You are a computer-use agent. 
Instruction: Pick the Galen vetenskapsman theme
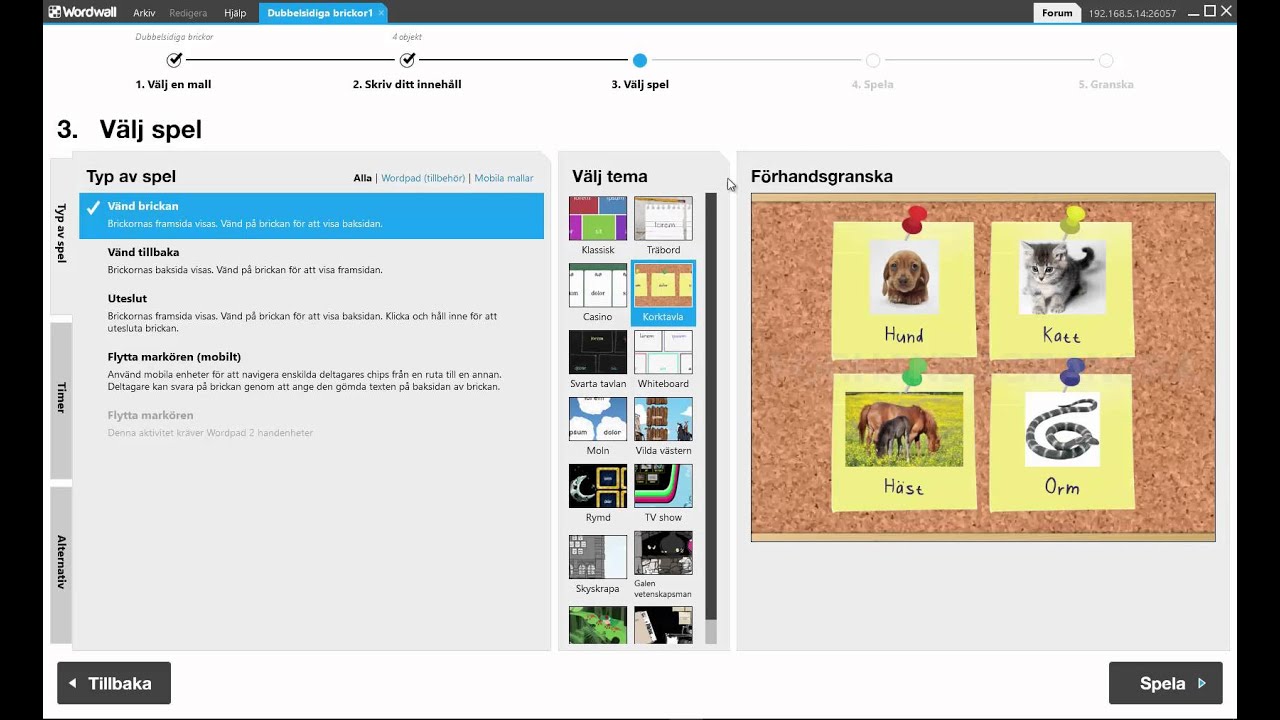click(663, 554)
